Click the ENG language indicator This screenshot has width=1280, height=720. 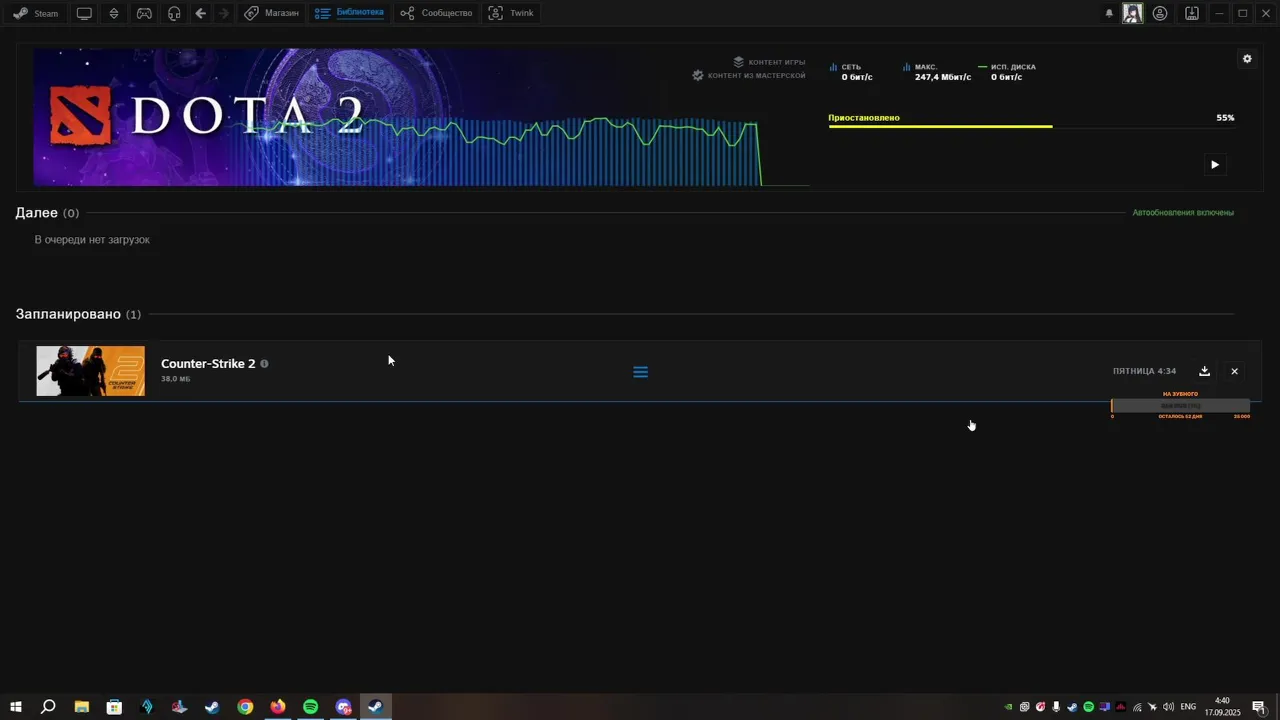tap(1188, 707)
